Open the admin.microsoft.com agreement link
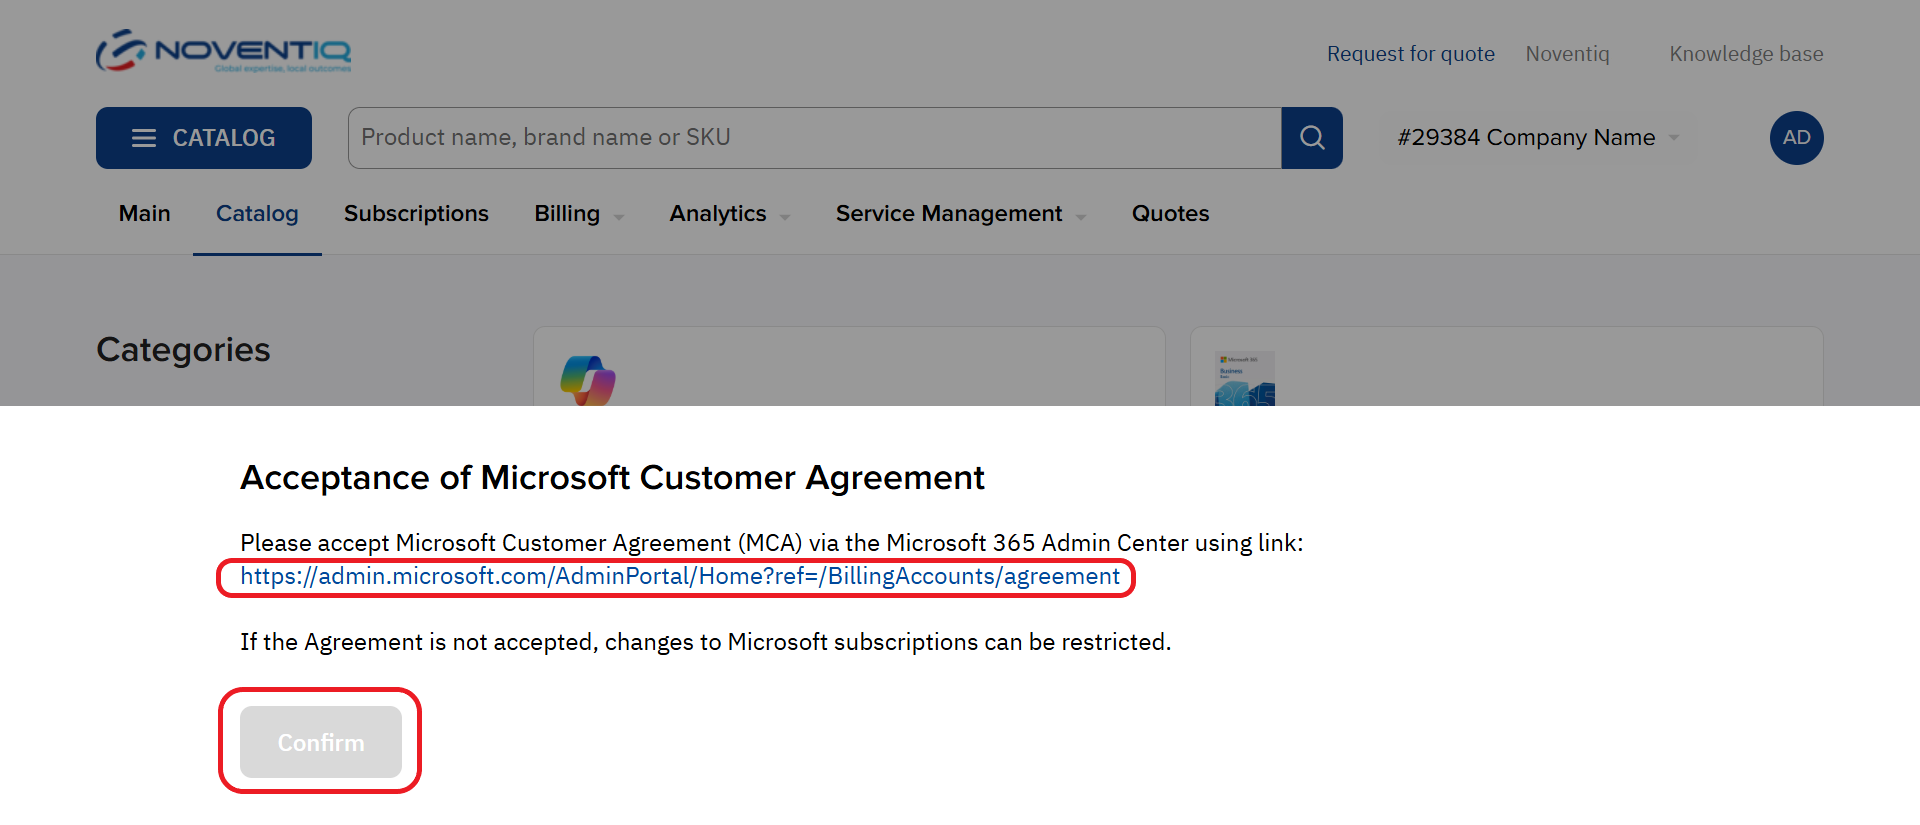The height and width of the screenshot is (825, 1920). 680,577
